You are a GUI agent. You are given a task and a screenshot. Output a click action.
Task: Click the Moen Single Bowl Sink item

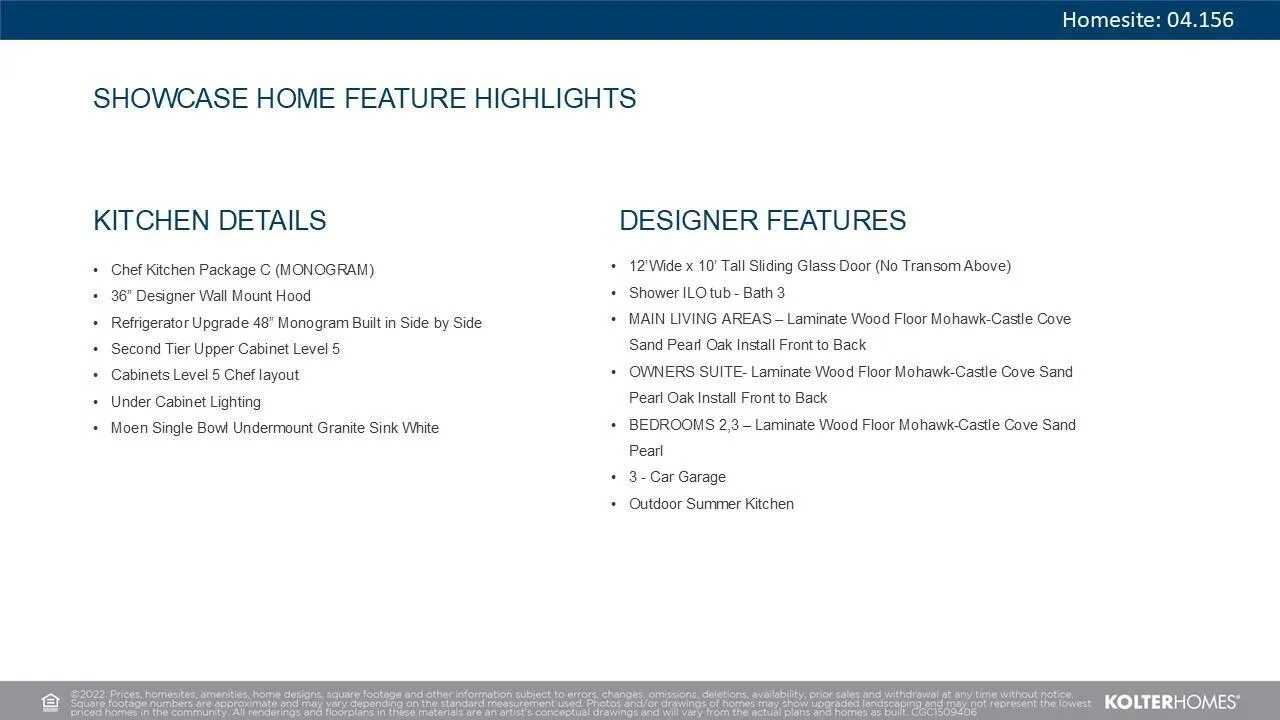[x=274, y=428]
